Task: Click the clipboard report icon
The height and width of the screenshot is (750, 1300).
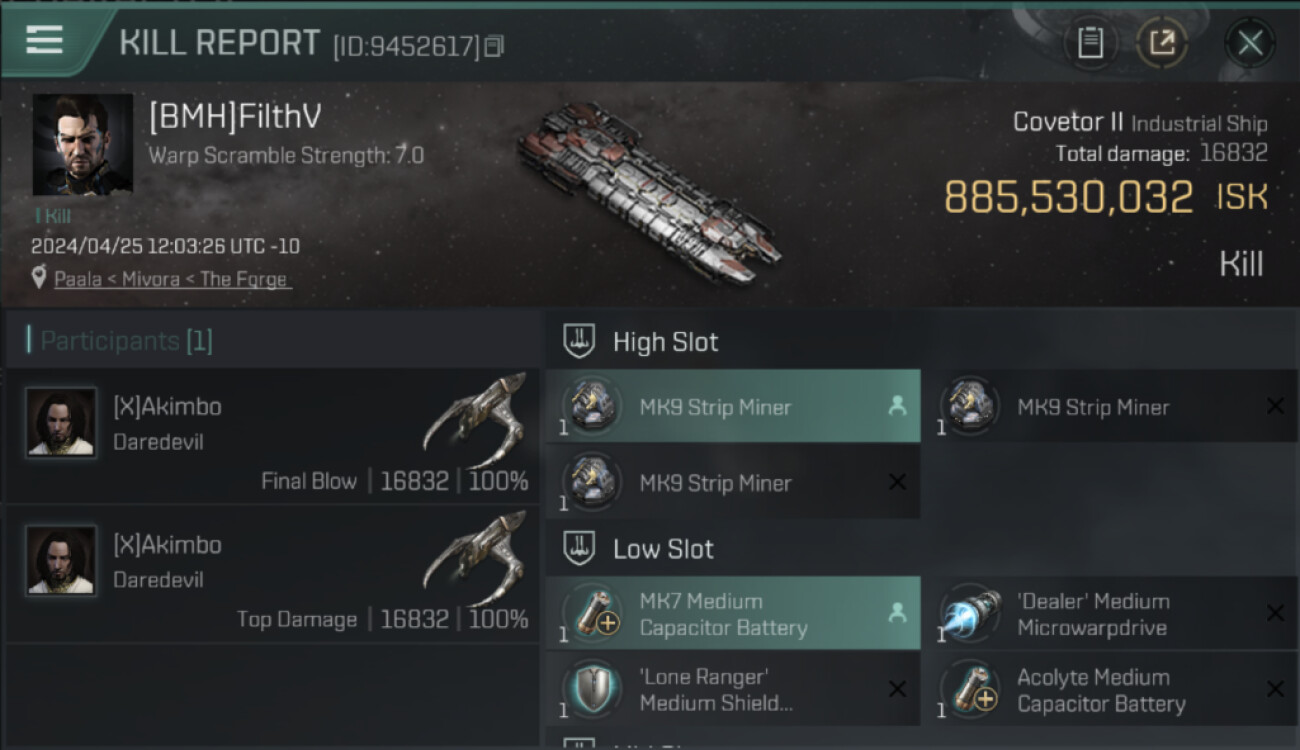Action: pyautogui.click(x=1090, y=43)
